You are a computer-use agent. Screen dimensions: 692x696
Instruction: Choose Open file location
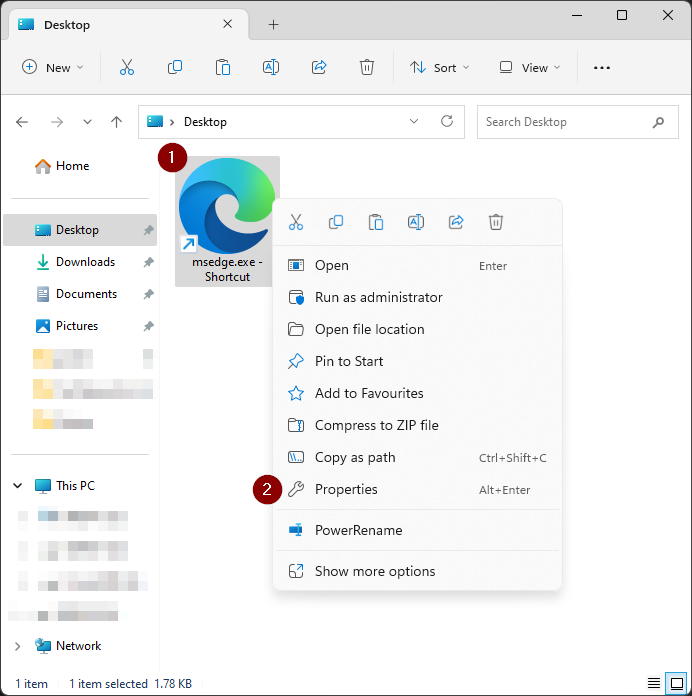[417, 329]
